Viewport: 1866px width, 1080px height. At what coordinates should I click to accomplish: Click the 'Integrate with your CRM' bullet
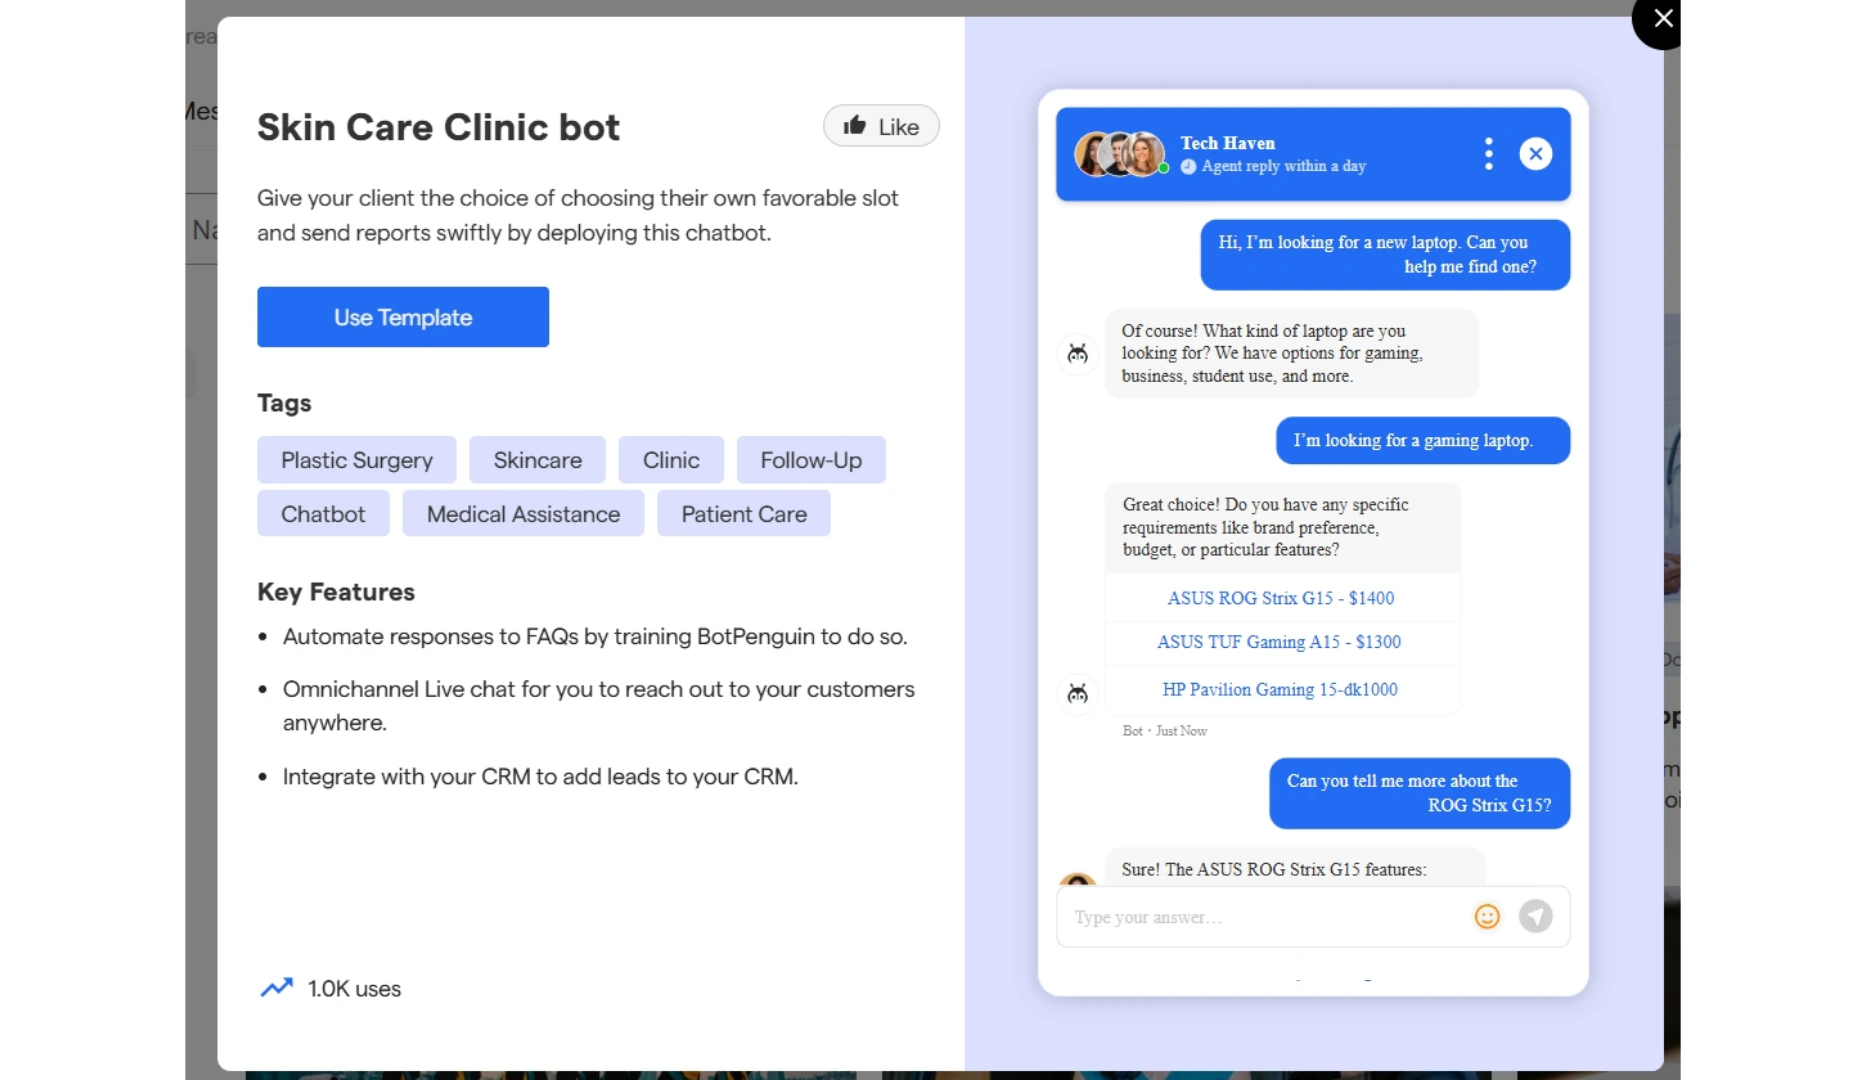540,777
